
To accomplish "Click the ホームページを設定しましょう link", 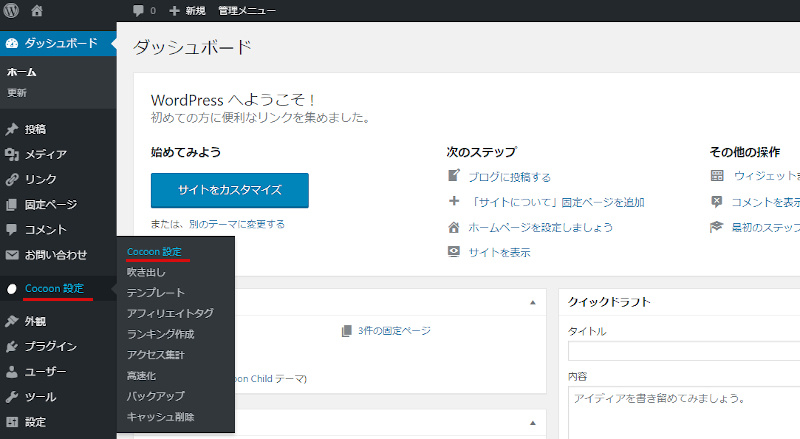I will tap(541, 227).
